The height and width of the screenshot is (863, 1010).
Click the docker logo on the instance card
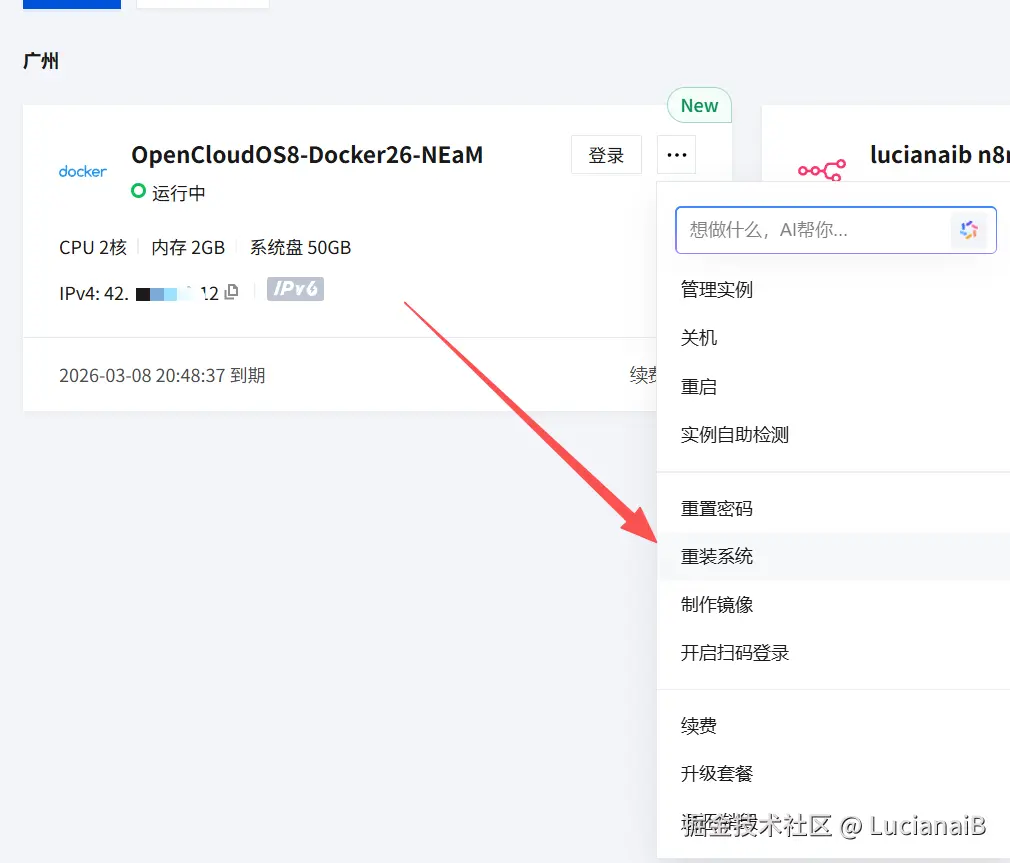[x=82, y=171]
